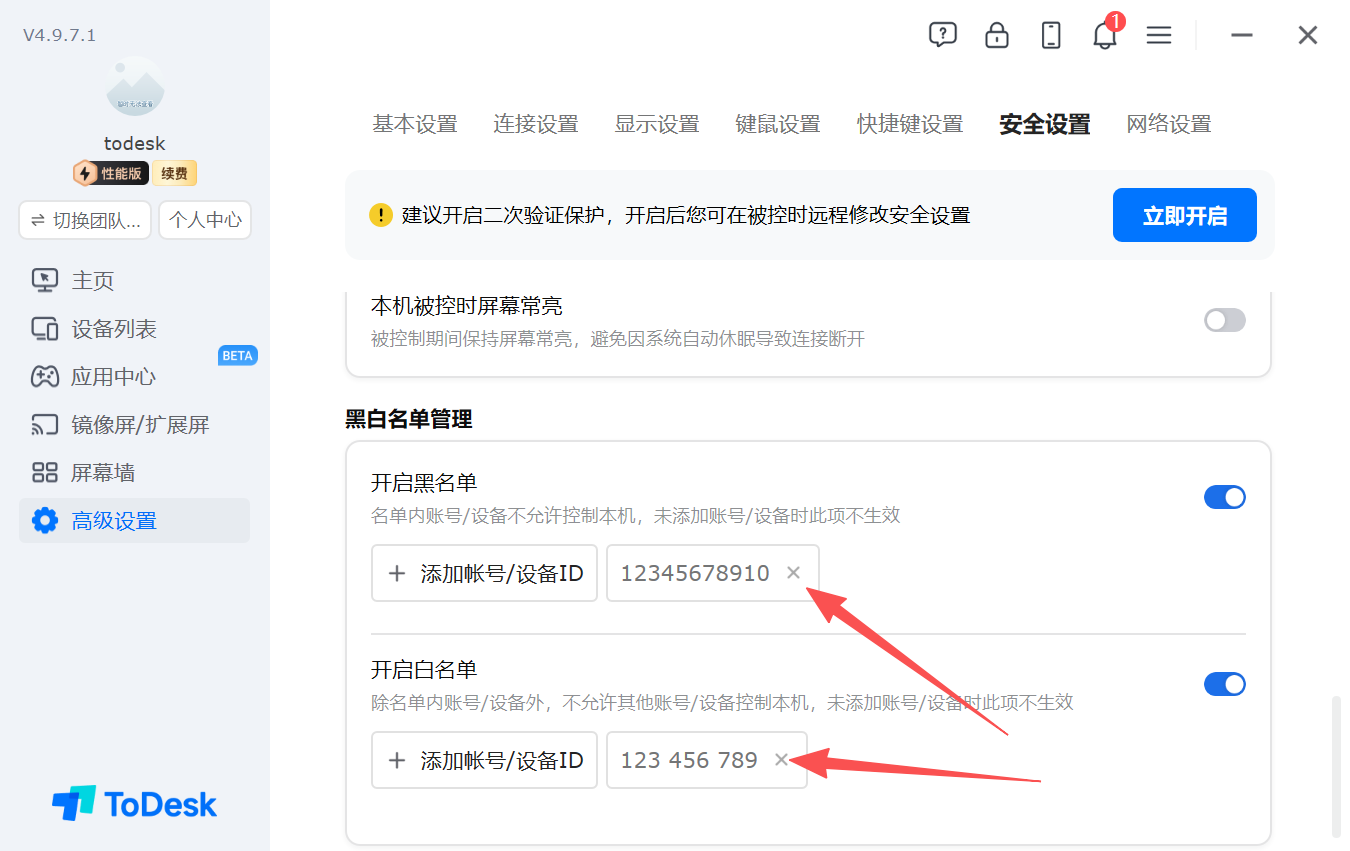Switch to the 网络设置 tab

[x=1169, y=124]
